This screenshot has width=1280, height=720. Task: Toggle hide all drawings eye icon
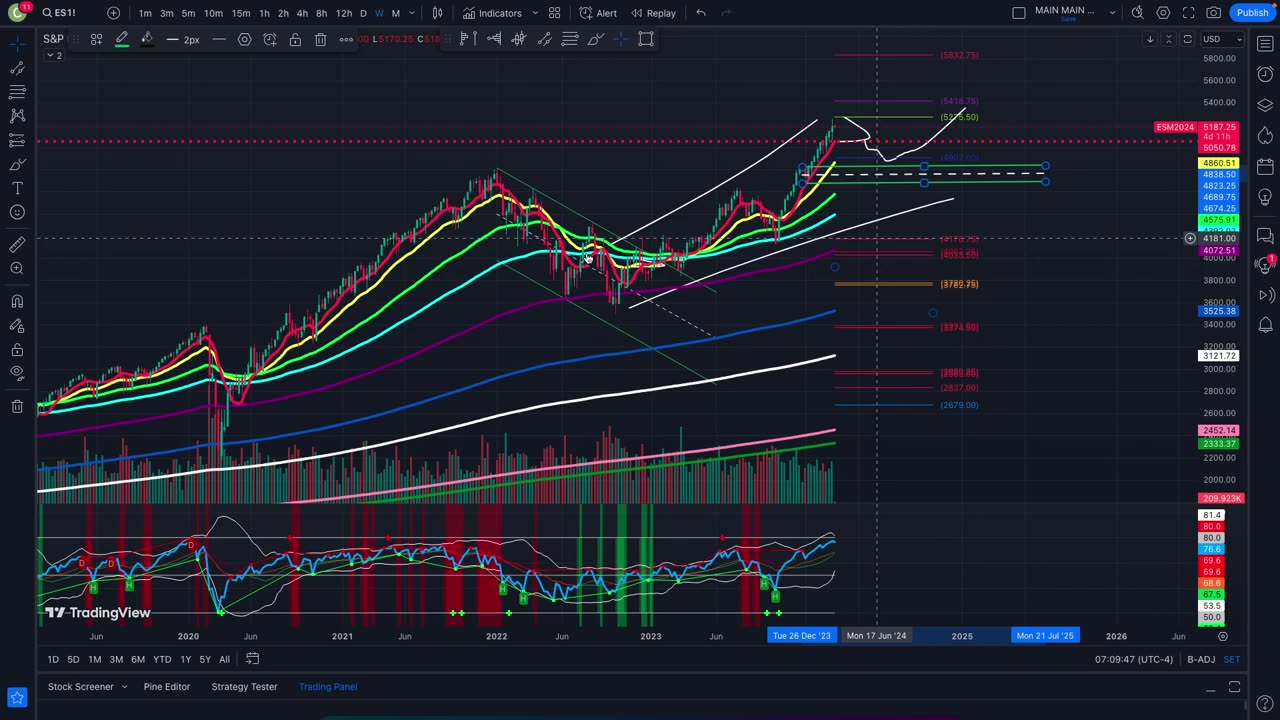17,373
